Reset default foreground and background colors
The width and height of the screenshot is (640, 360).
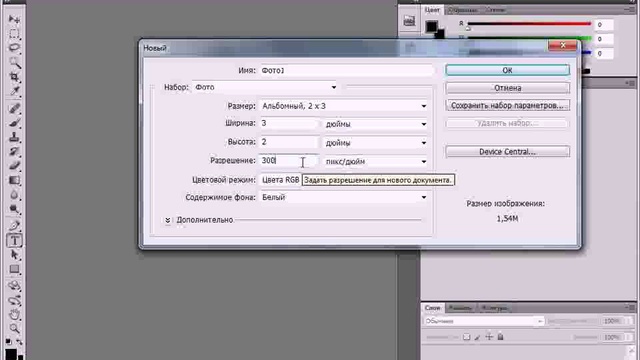click(9, 341)
